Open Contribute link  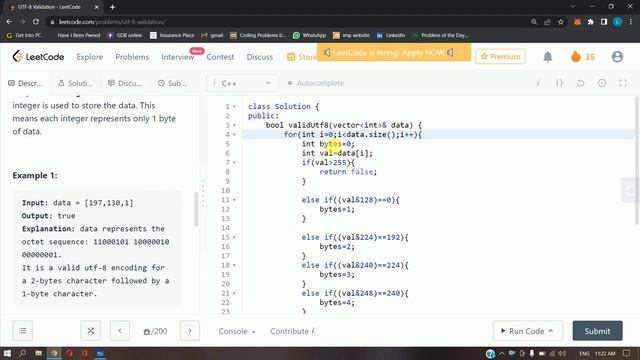click(x=292, y=331)
